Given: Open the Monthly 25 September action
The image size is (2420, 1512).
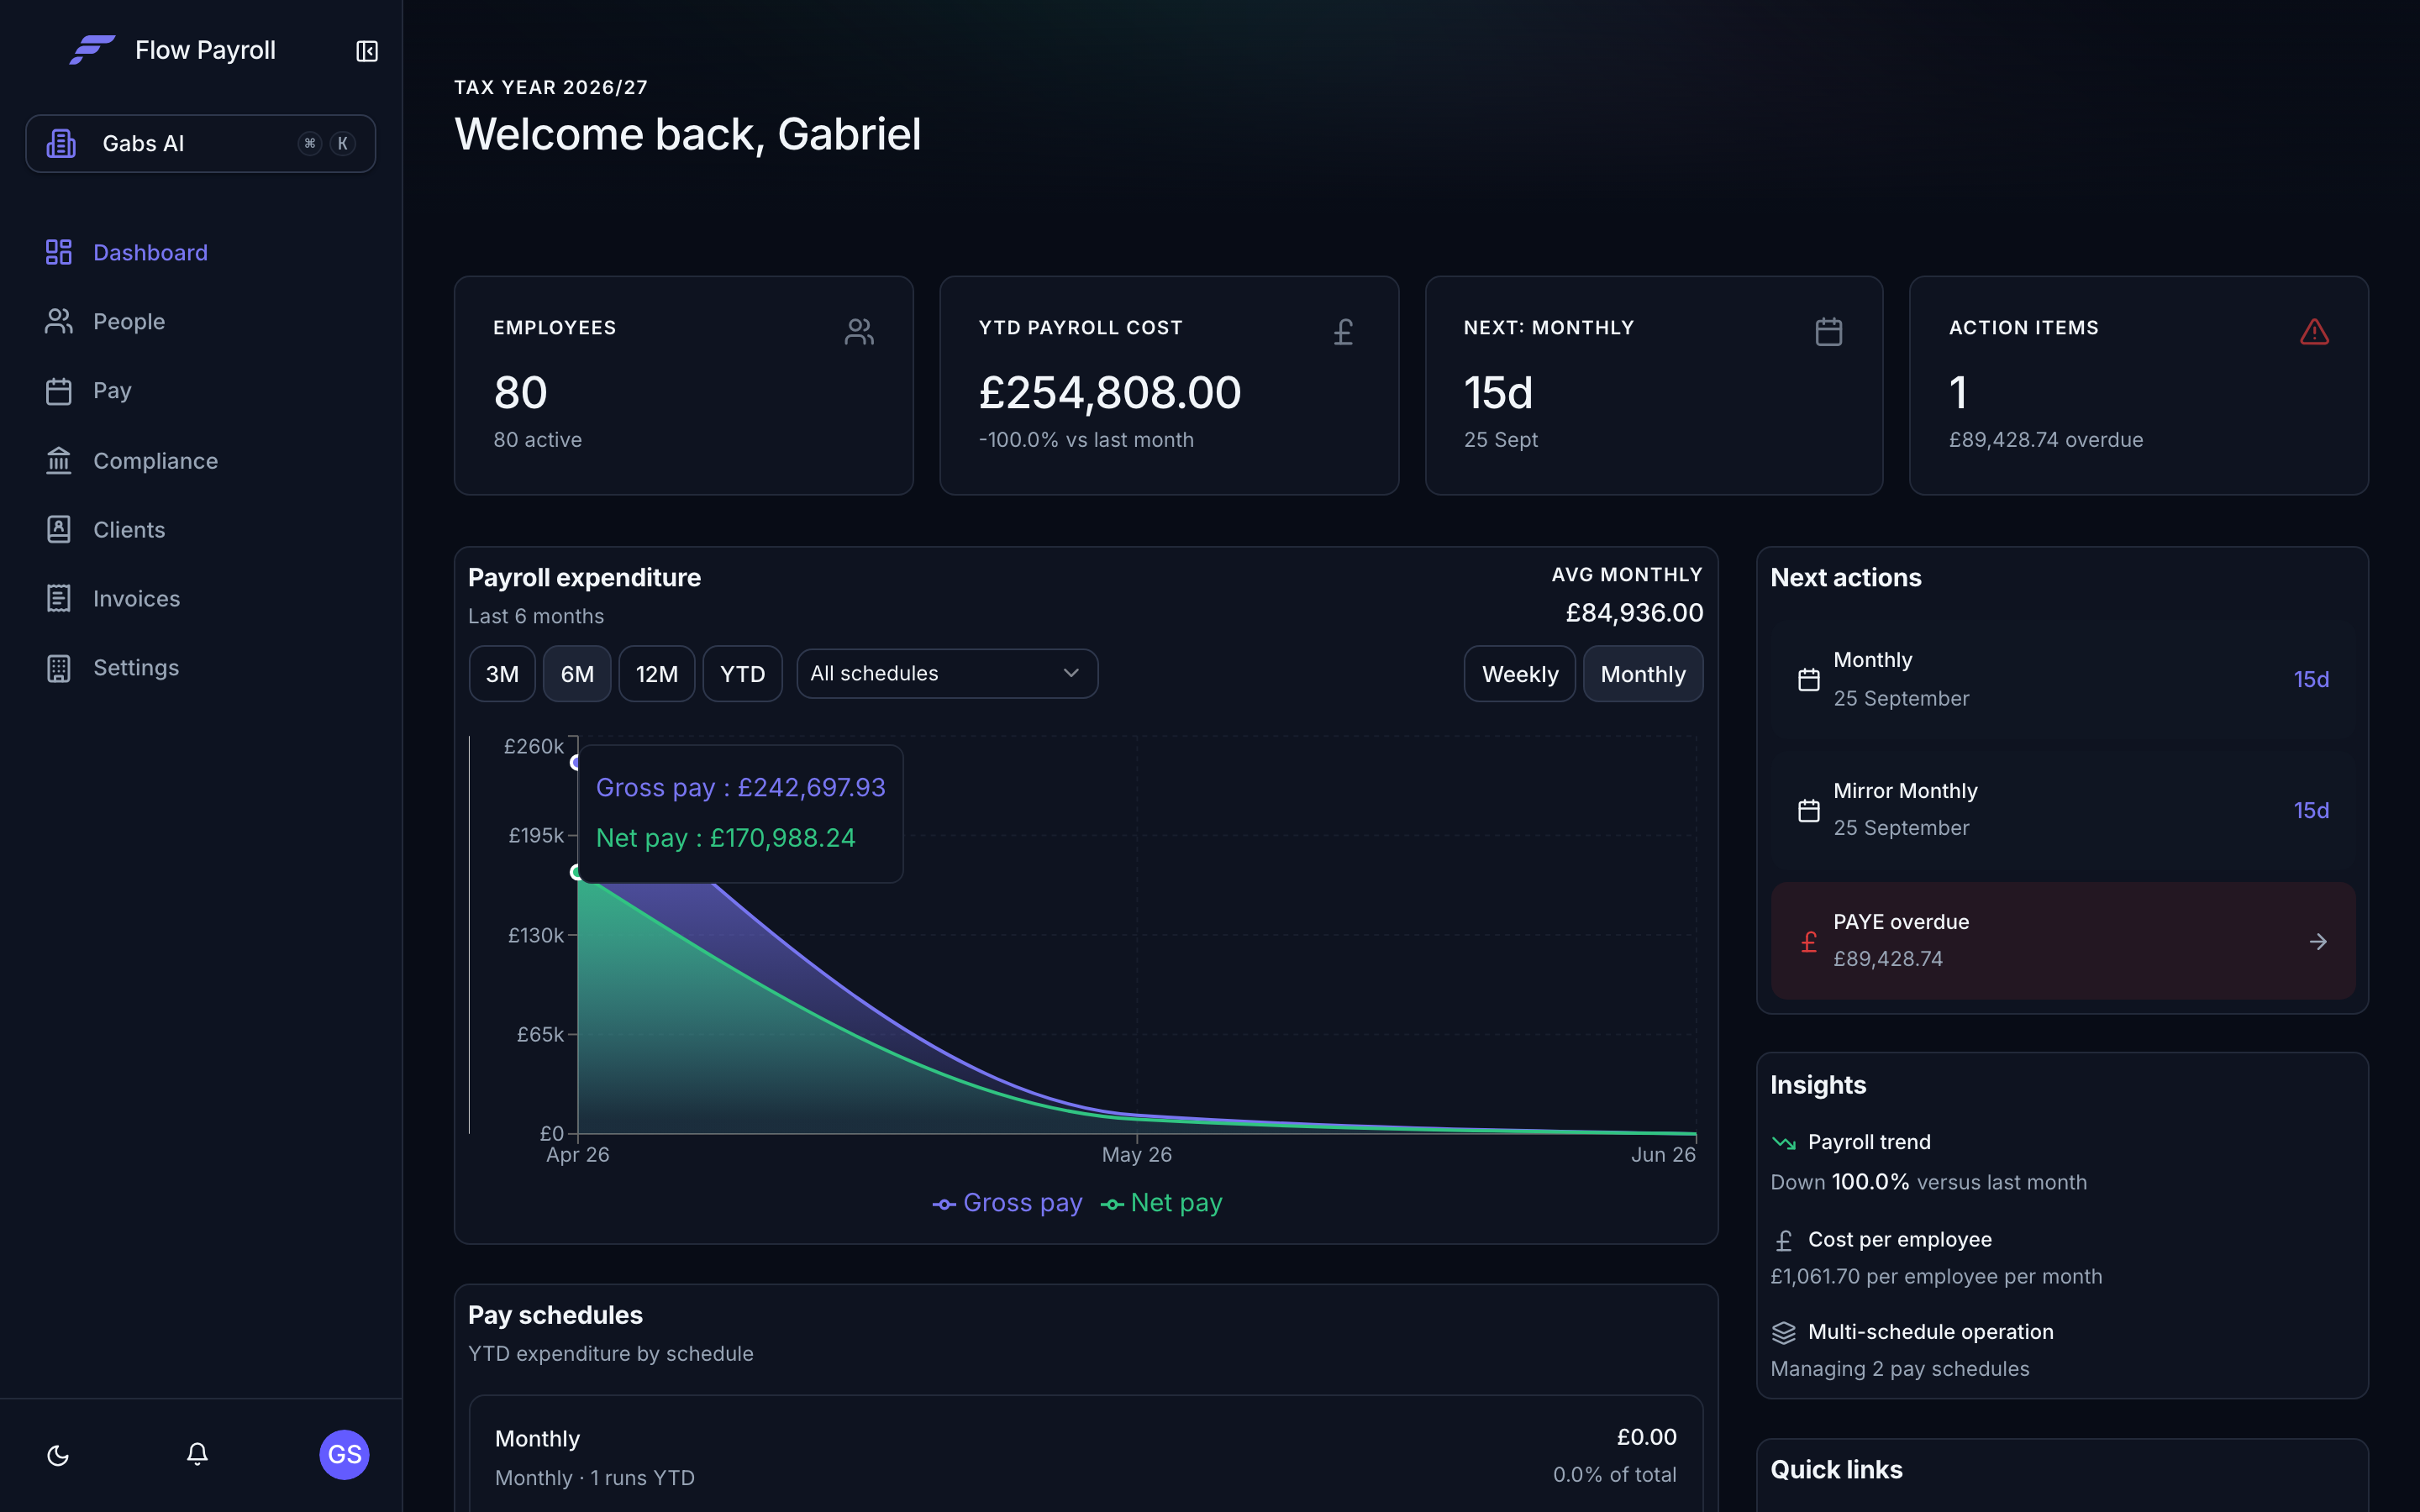Looking at the screenshot, I should click(x=2063, y=680).
